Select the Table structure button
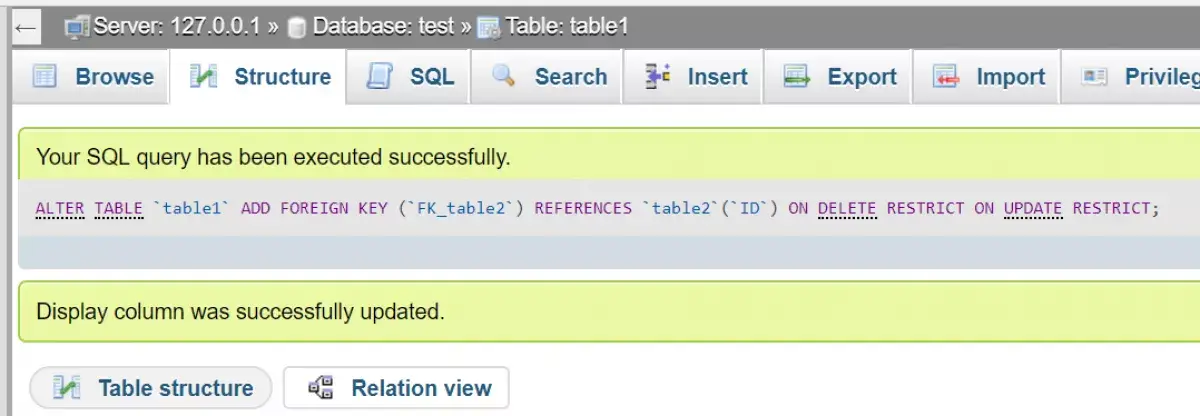This screenshot has height=416, width=1200. pyautogui.click(x=150, y=388)
